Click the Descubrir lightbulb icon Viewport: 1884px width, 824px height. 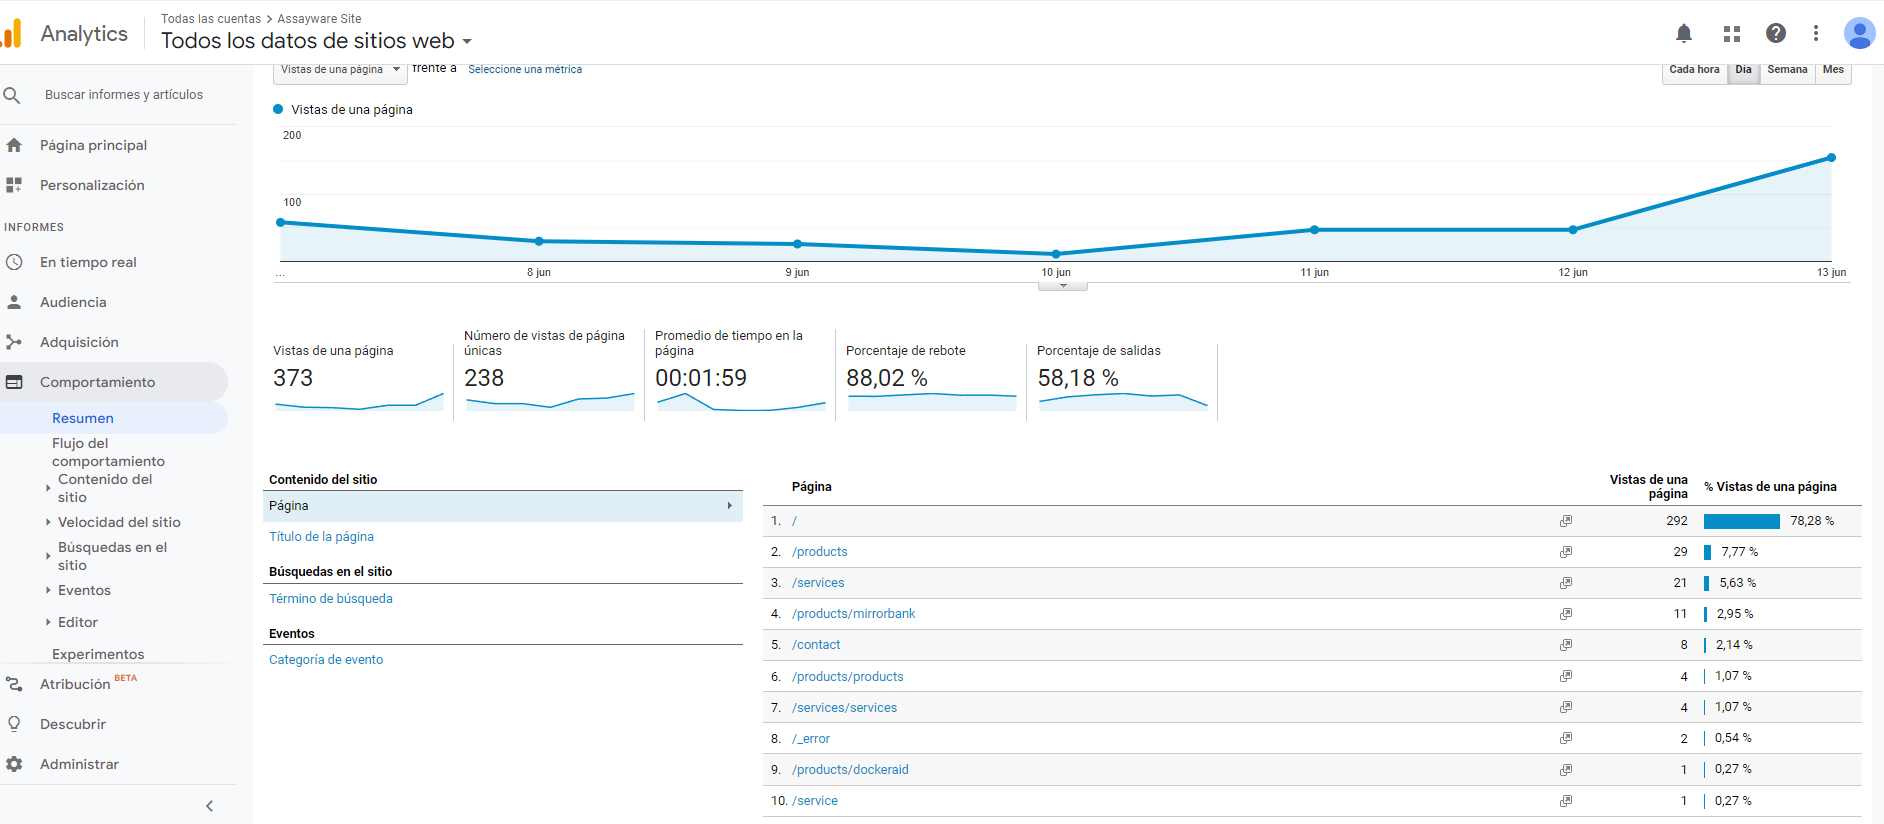pos(14,724)
